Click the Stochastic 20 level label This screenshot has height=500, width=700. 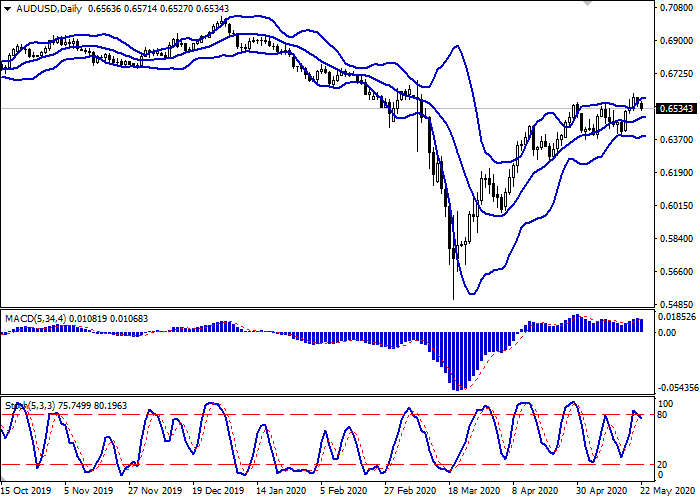click(x=663, y=464)
